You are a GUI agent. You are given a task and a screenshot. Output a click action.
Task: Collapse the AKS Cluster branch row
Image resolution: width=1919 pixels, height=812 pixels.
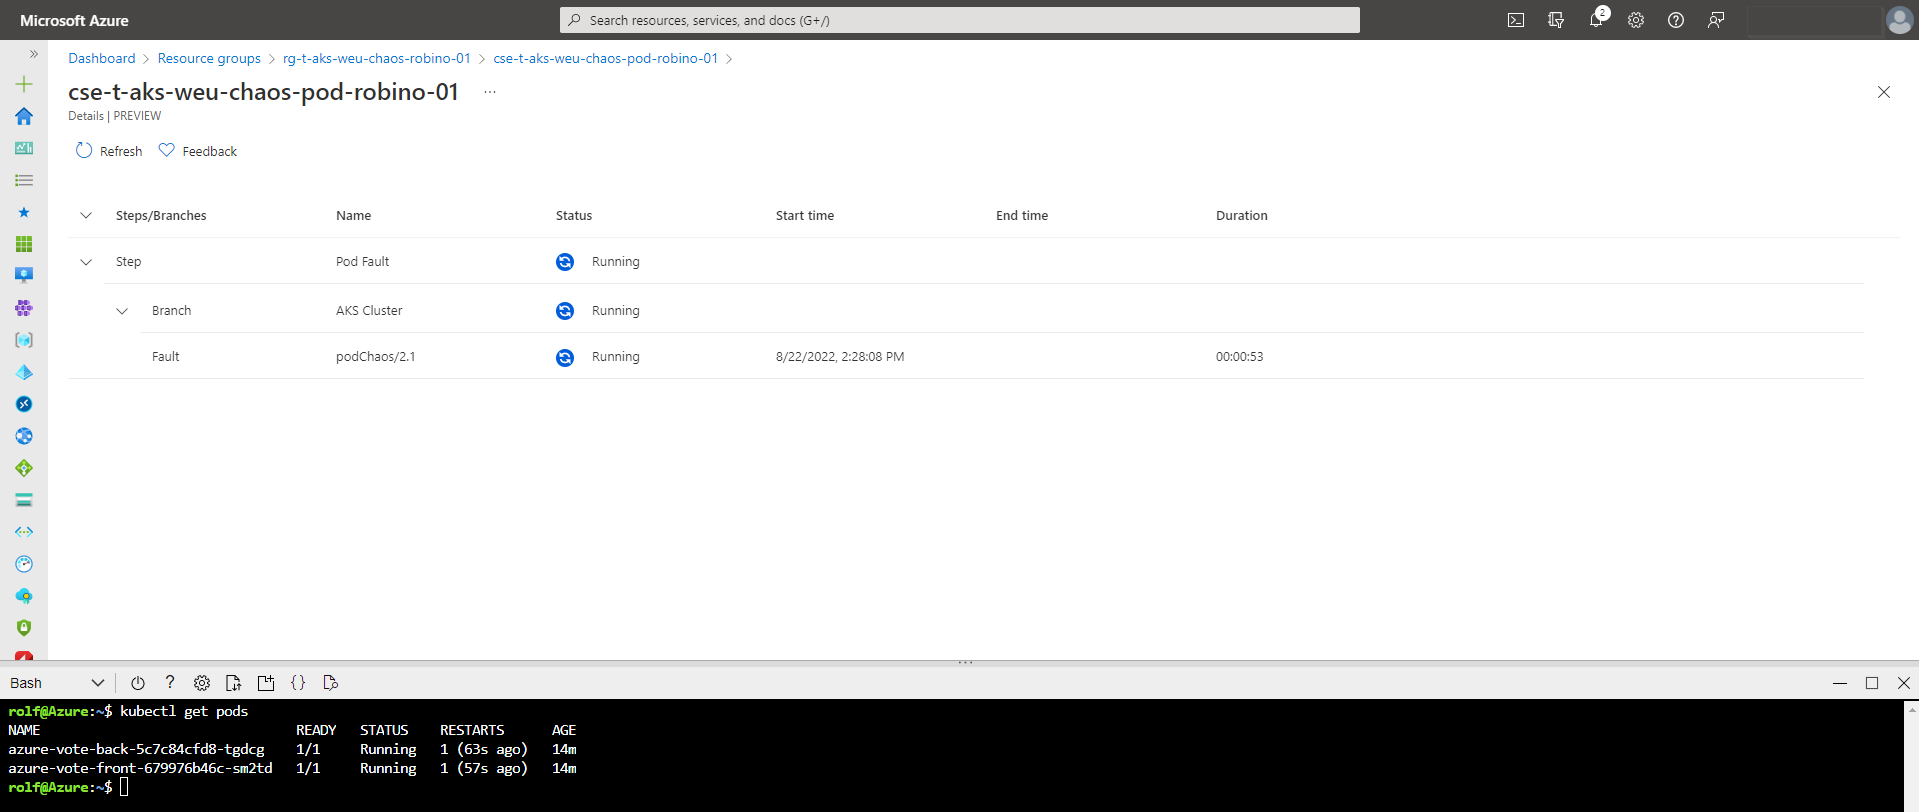[122, 311]
